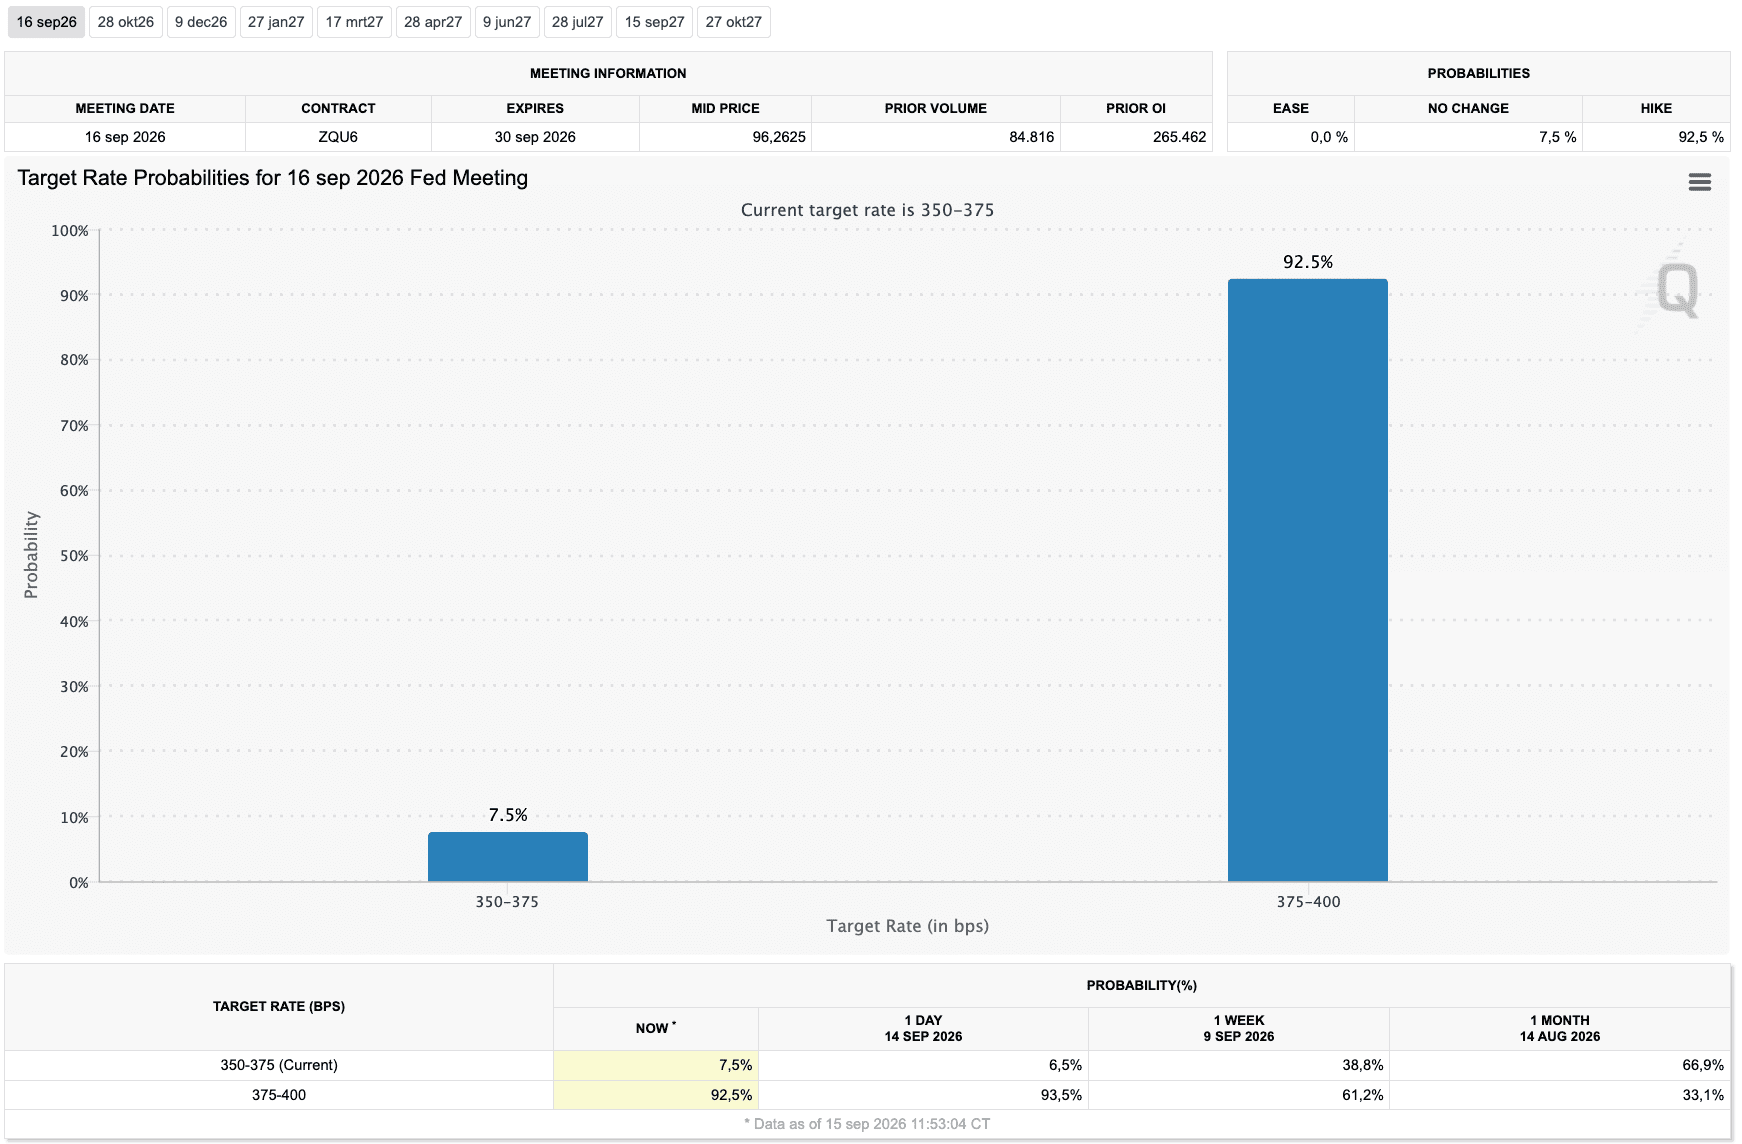Switch to the 27 okt27 meeting tab
Image resolution: width=1742 pixels, height=1144 pixels.
(x=734, y=22)
